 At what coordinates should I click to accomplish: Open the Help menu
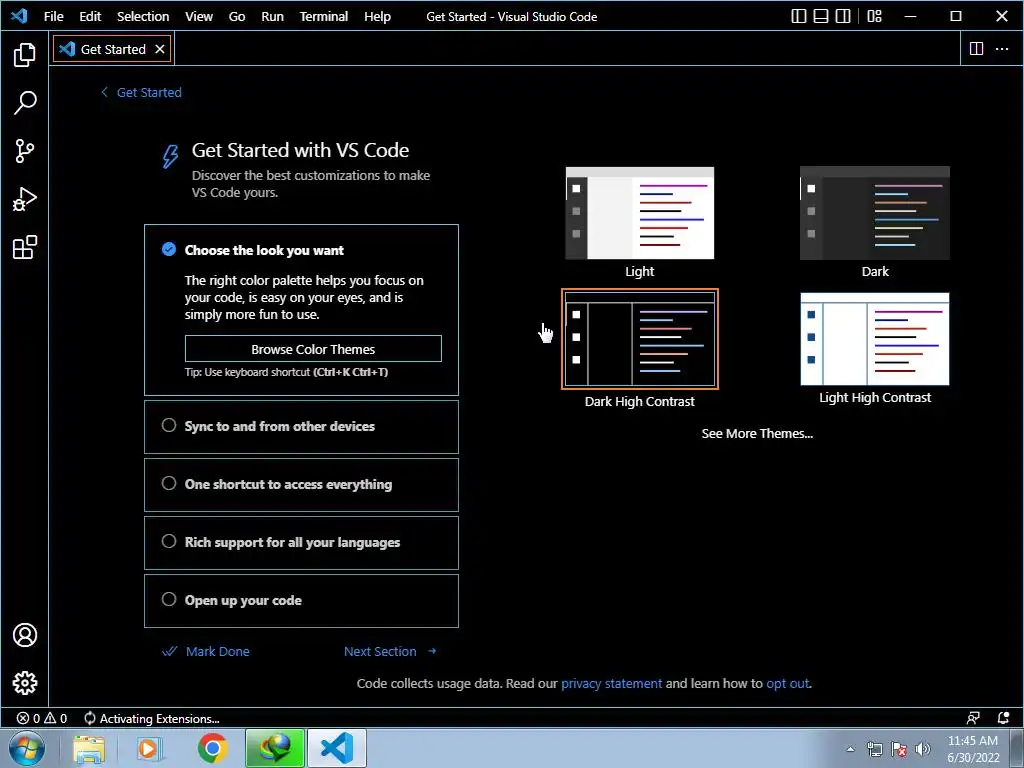coord(377,16)
